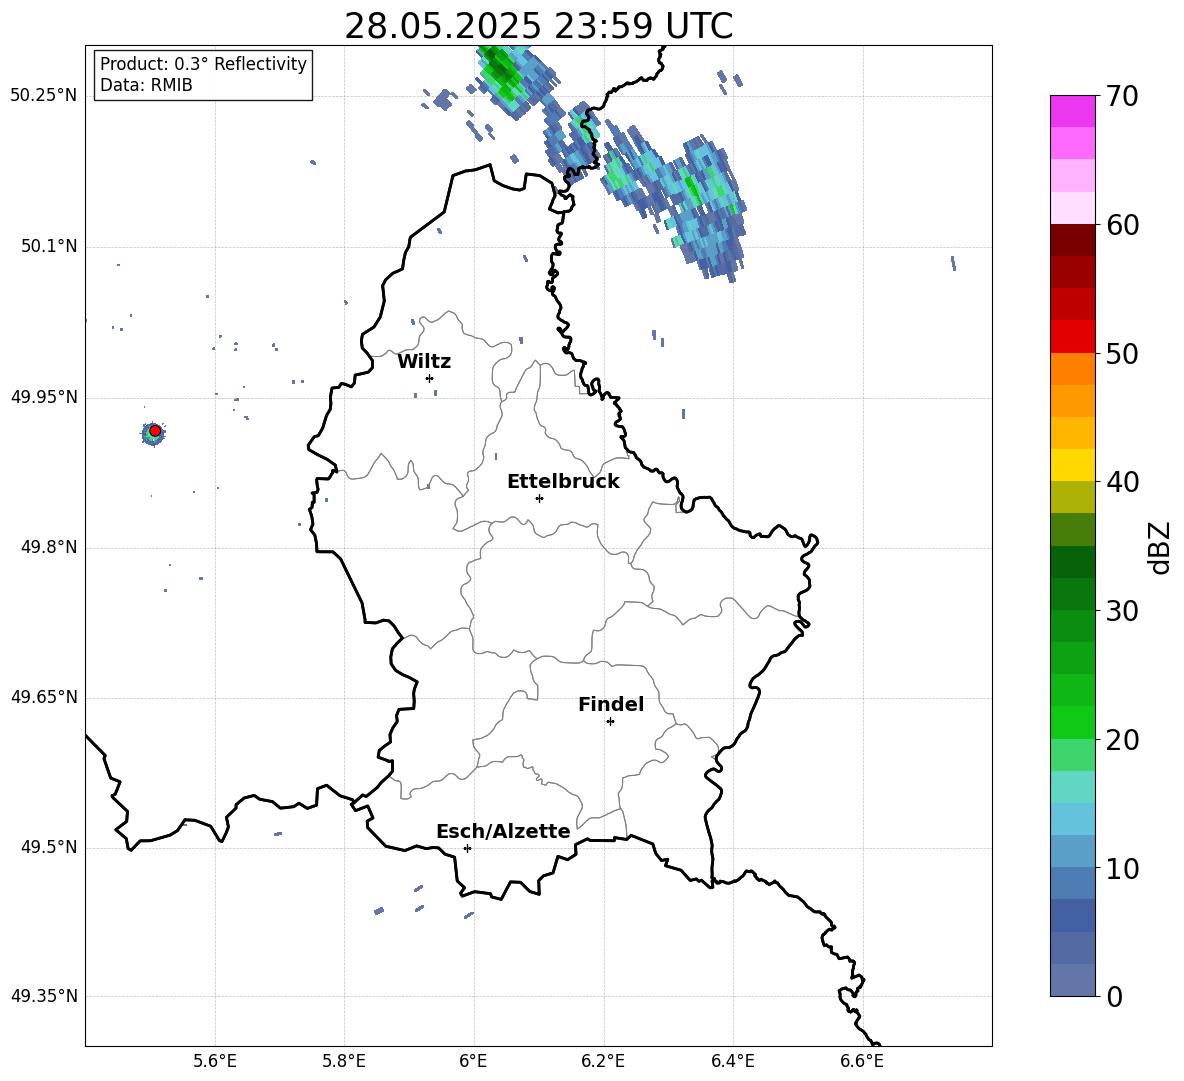1184x1081 pixels.
Task: Click the 'Product: 0.3° Reflectivity' legend line
Action: click(x=203, y=64)
